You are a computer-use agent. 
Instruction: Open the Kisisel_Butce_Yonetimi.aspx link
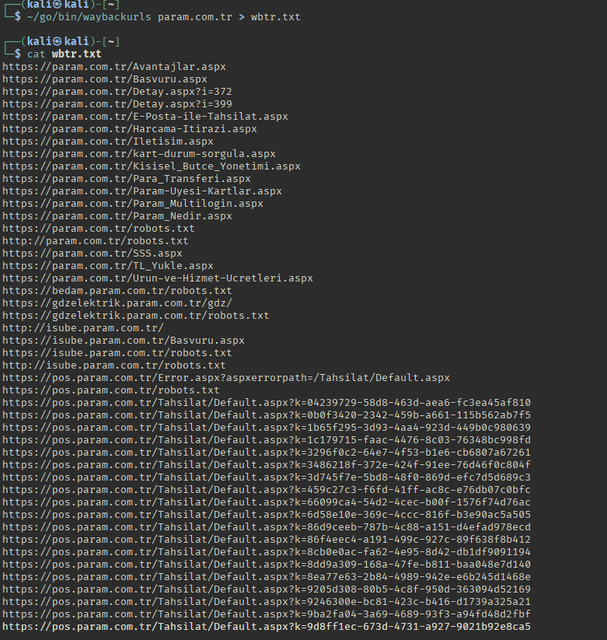click(151, 166)
